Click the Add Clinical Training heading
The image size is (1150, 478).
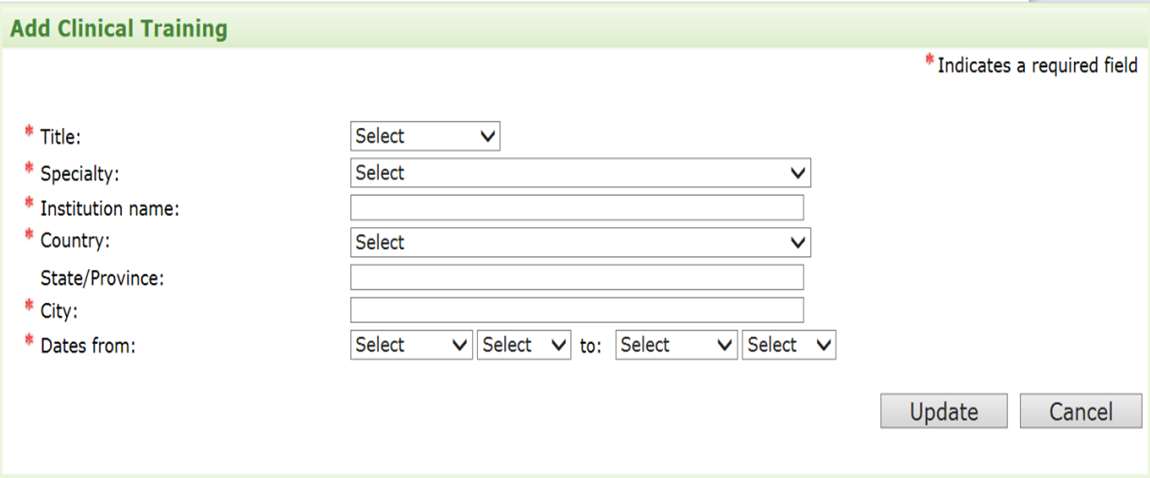[x=119, y=29]
